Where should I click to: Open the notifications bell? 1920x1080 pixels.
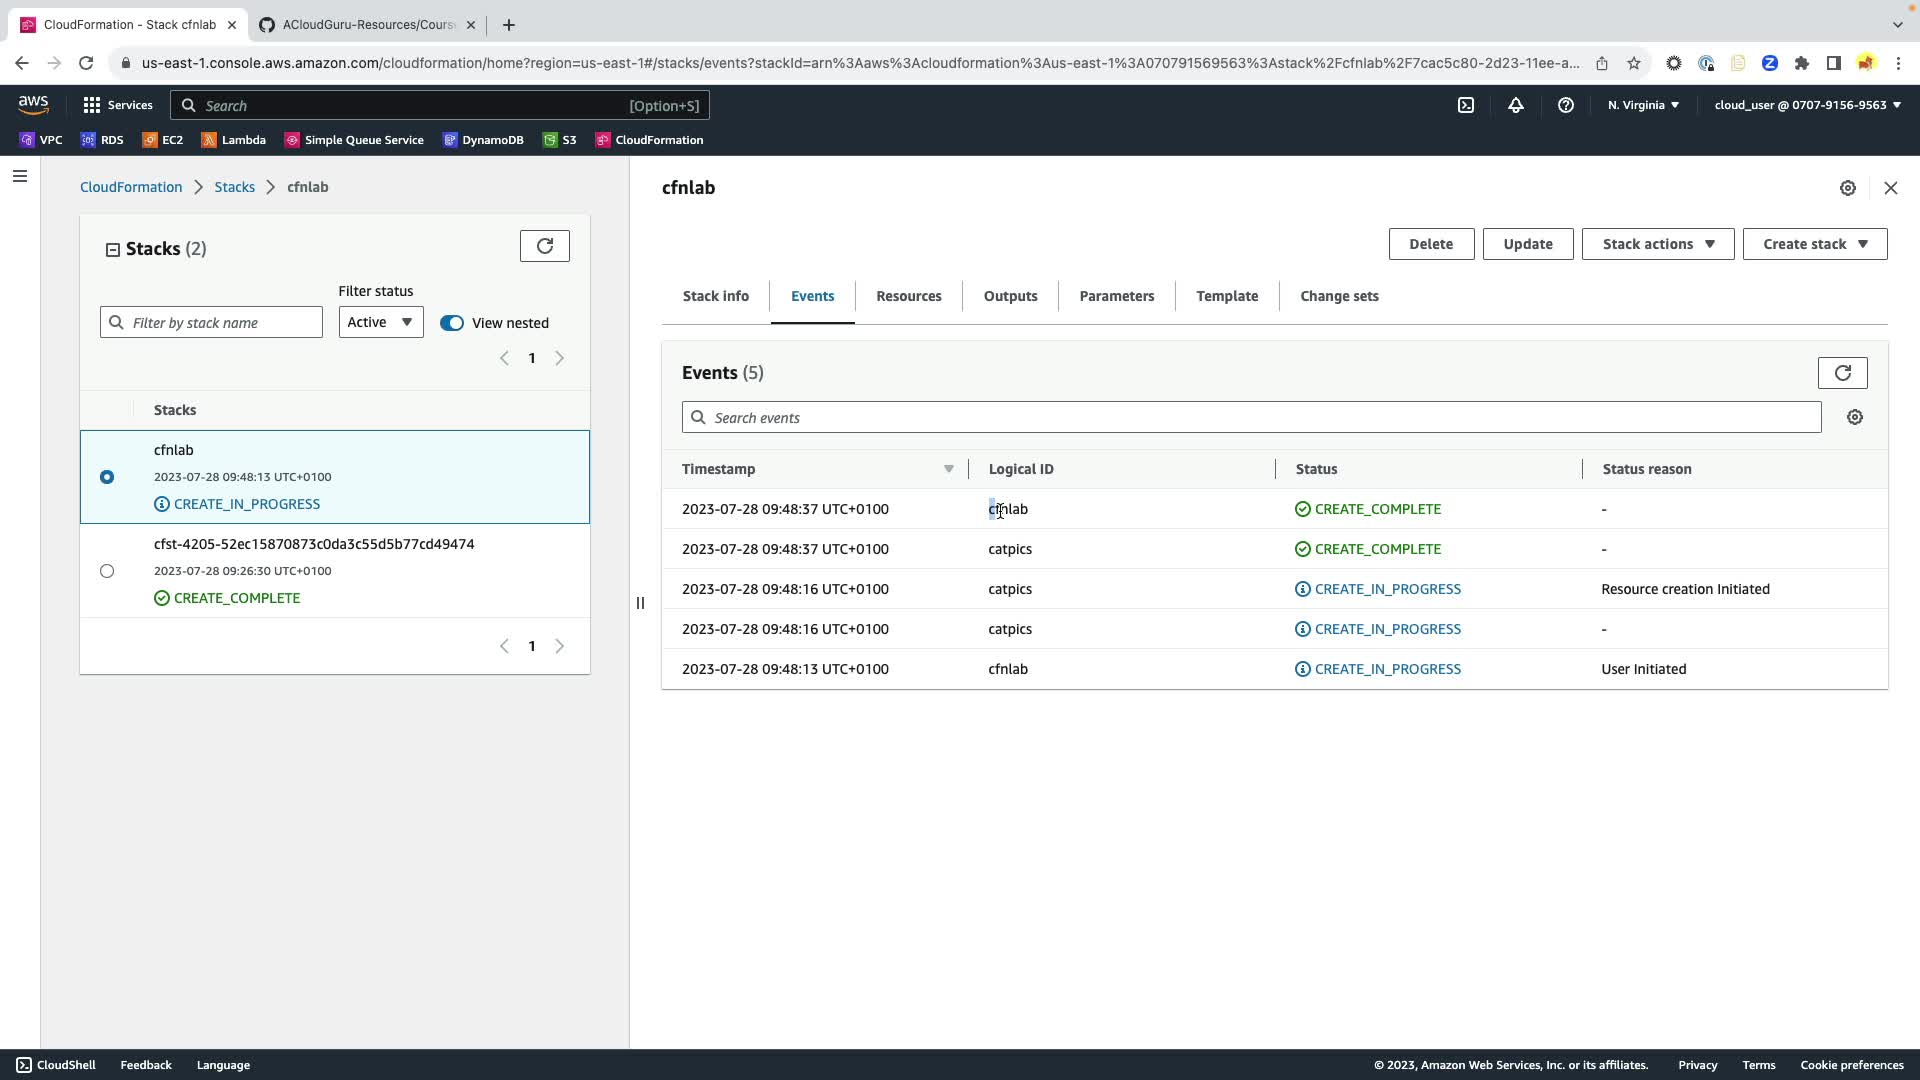(1516, 105)
